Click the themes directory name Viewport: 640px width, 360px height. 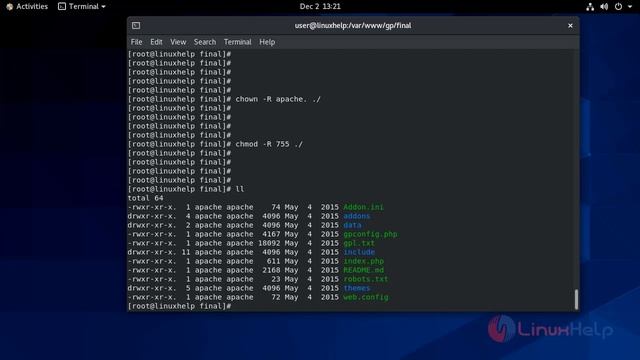pos(357,288)
